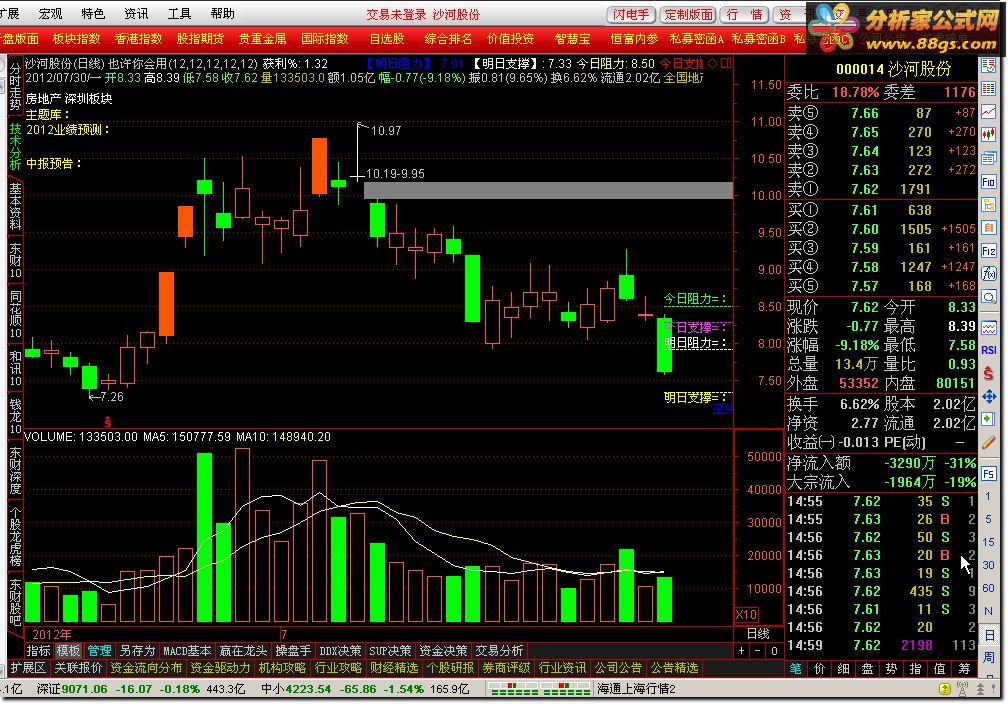Click the RSI indicator icon
Image resolution: width=1008 pixels, height=704 pixels.
click(989, 350)
